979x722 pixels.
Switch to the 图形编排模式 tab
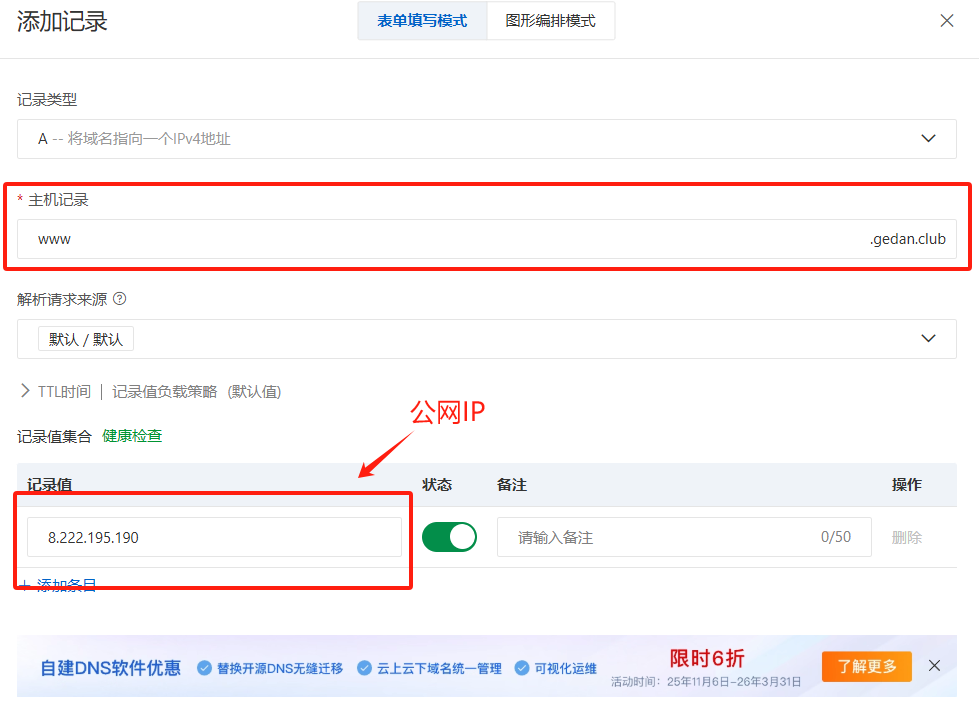tap(550, 21)
